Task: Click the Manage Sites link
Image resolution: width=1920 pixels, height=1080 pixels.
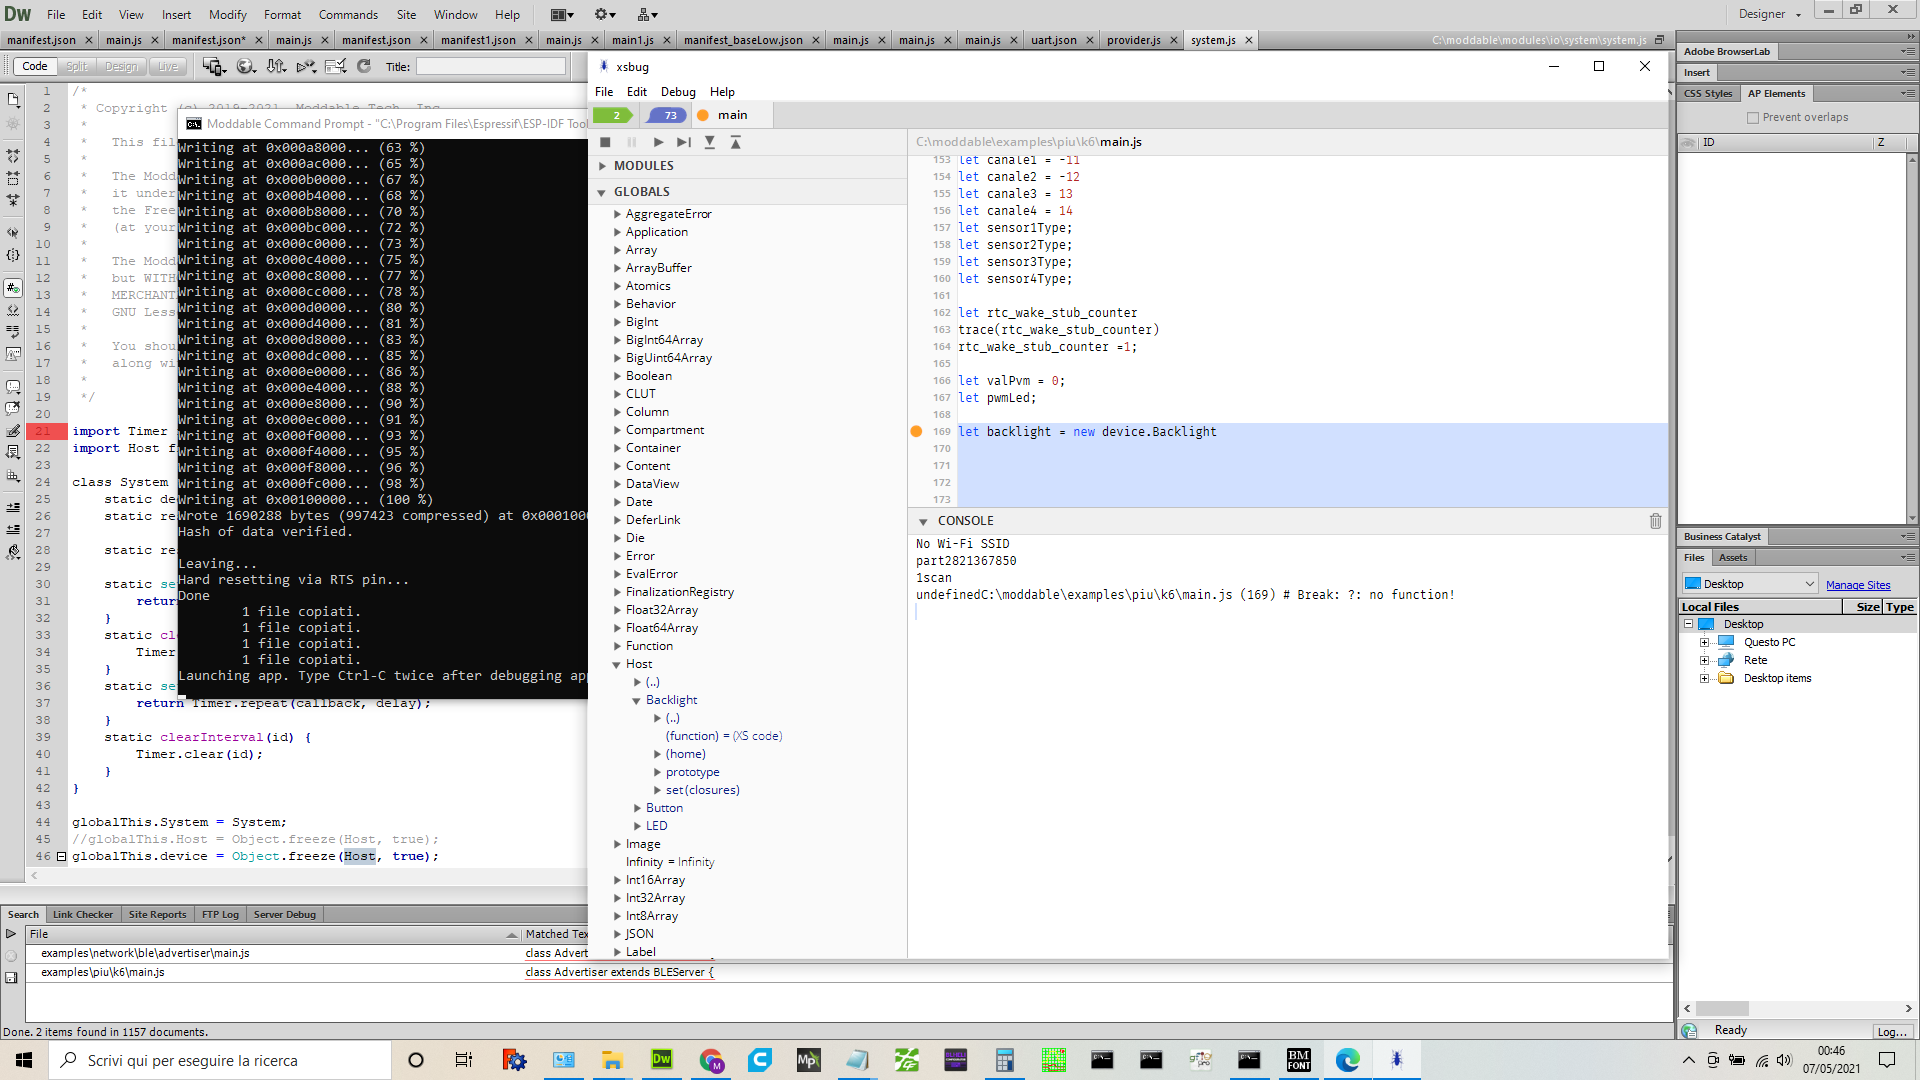Action: [1857, 584]
